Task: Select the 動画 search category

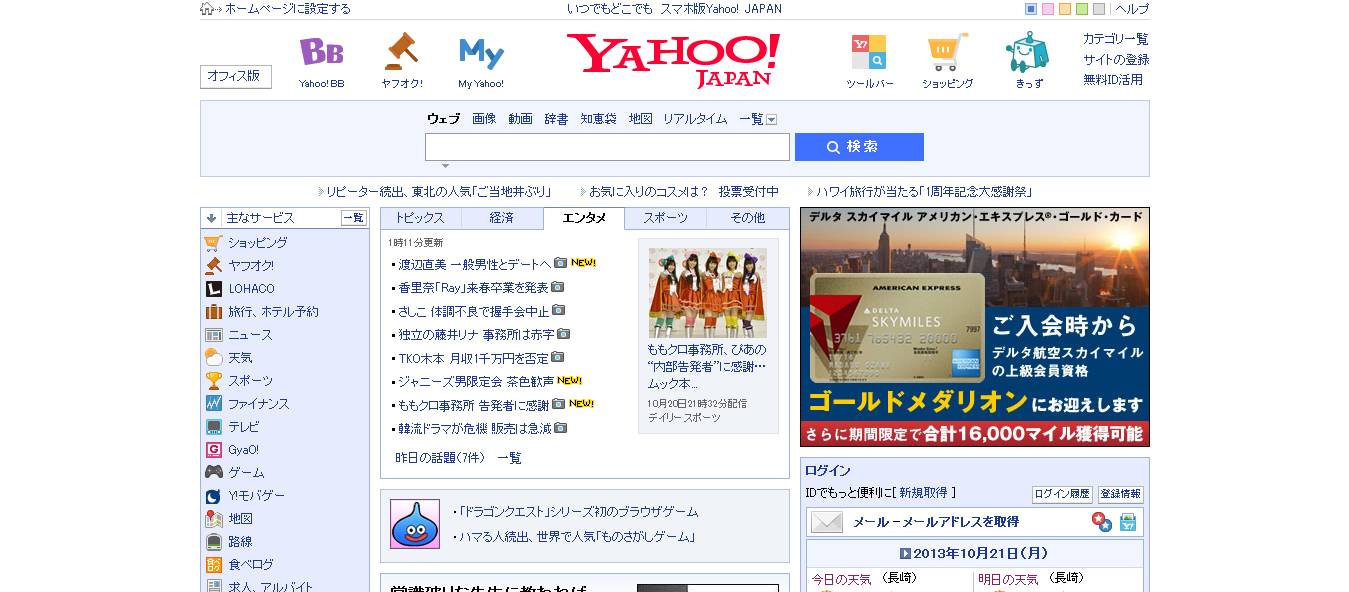Action: tap(520, 119)
